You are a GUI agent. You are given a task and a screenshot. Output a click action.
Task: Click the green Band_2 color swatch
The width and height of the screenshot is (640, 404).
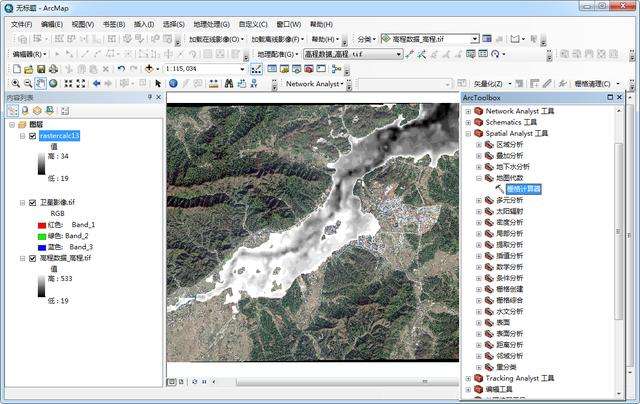42,236
